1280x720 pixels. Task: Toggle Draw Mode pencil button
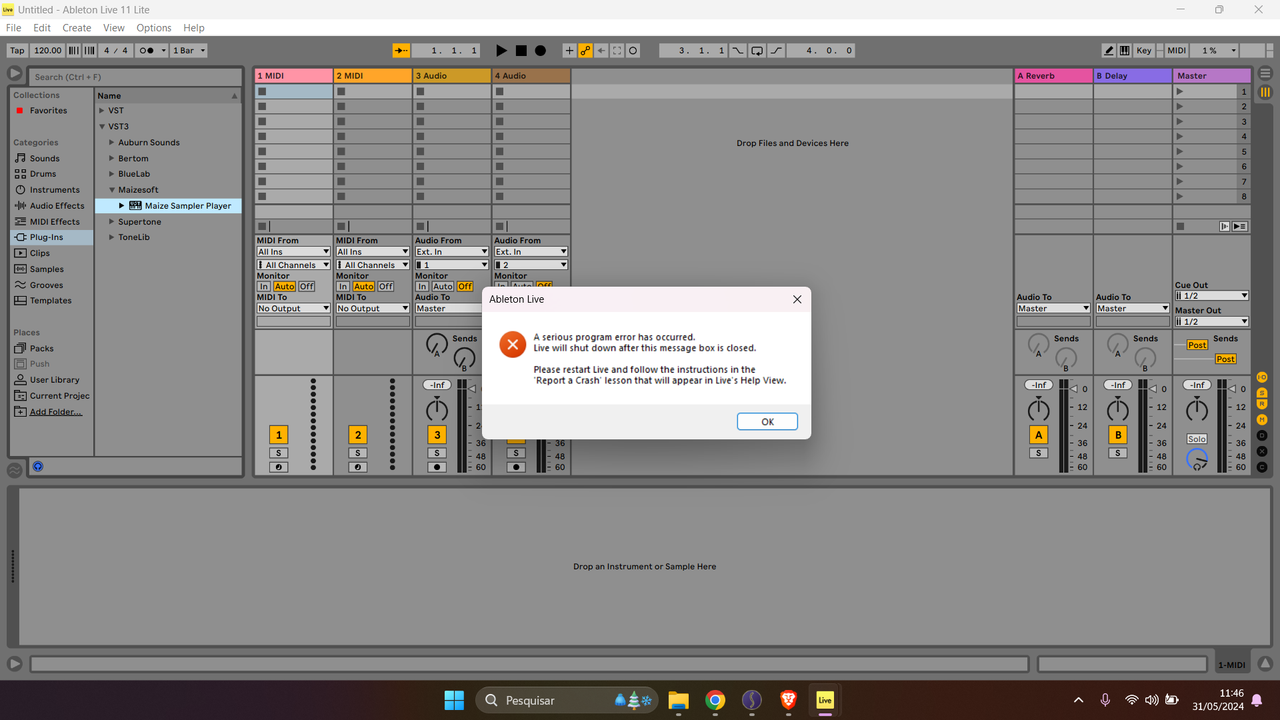[1109, 50]
